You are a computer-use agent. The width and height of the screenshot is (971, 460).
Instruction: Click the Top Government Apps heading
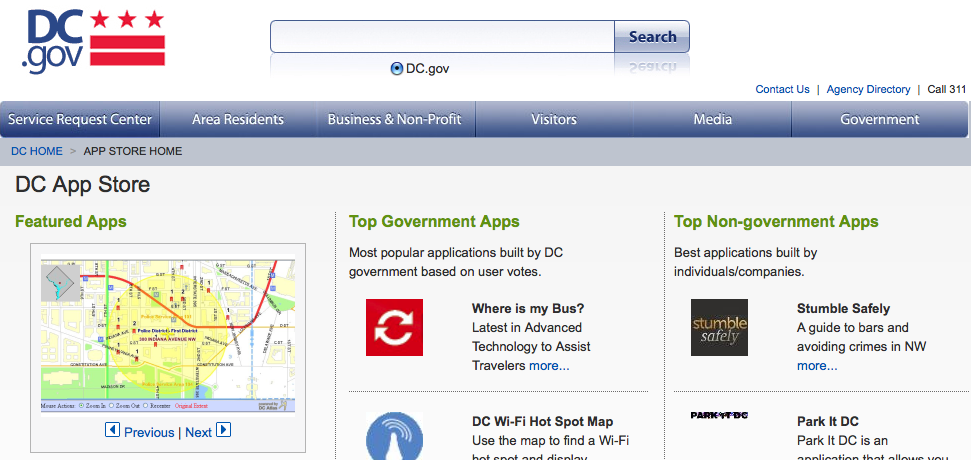tap(434, 222)
